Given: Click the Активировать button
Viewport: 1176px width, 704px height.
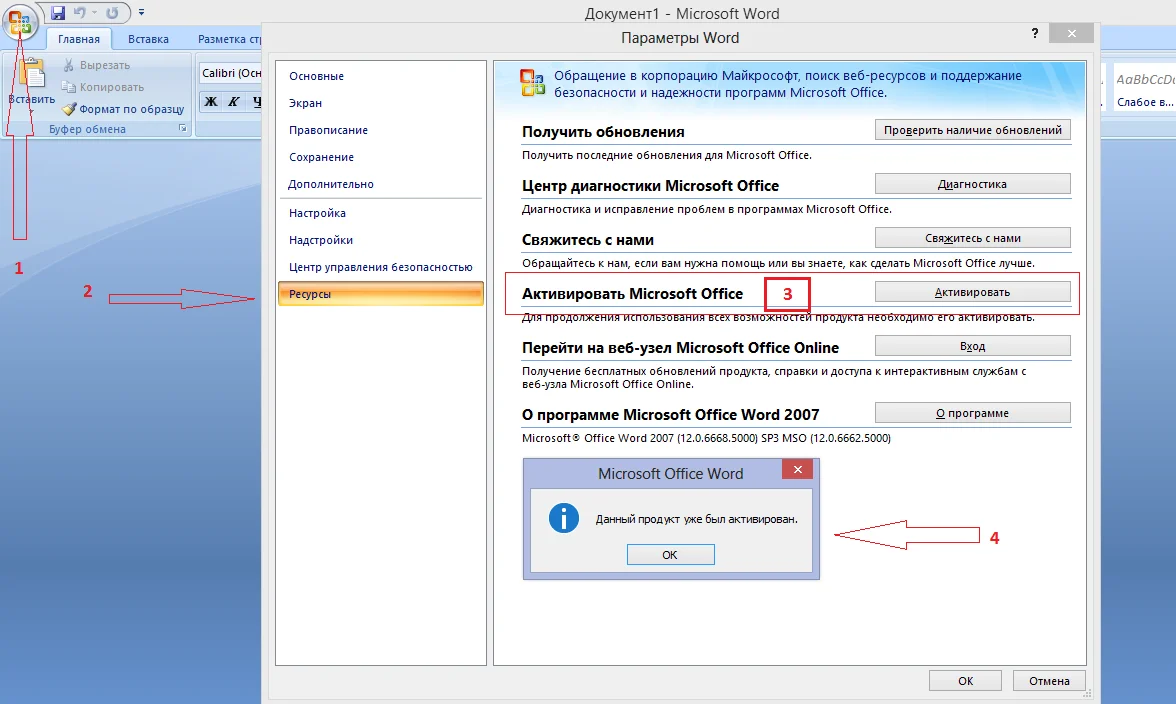Looking at the screenshot, I should (x=972, y=292).
